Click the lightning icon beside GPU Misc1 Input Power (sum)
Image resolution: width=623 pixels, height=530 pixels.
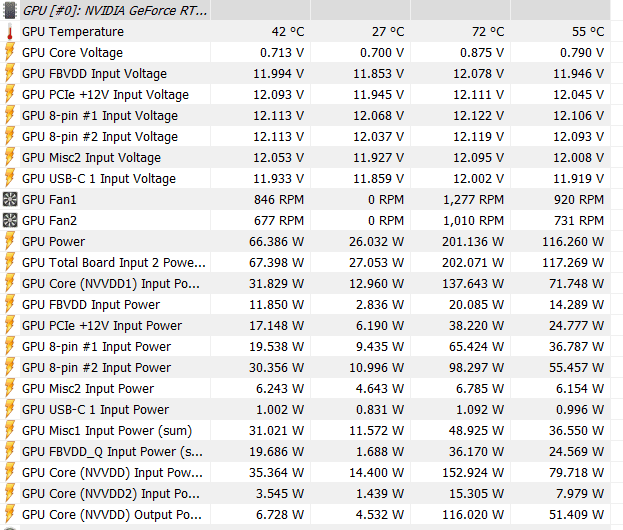click(x=10, y=431)
